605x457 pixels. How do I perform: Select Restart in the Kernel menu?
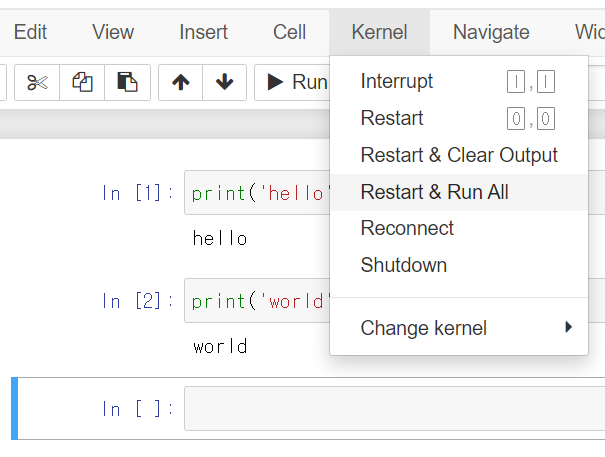(459, 118)
